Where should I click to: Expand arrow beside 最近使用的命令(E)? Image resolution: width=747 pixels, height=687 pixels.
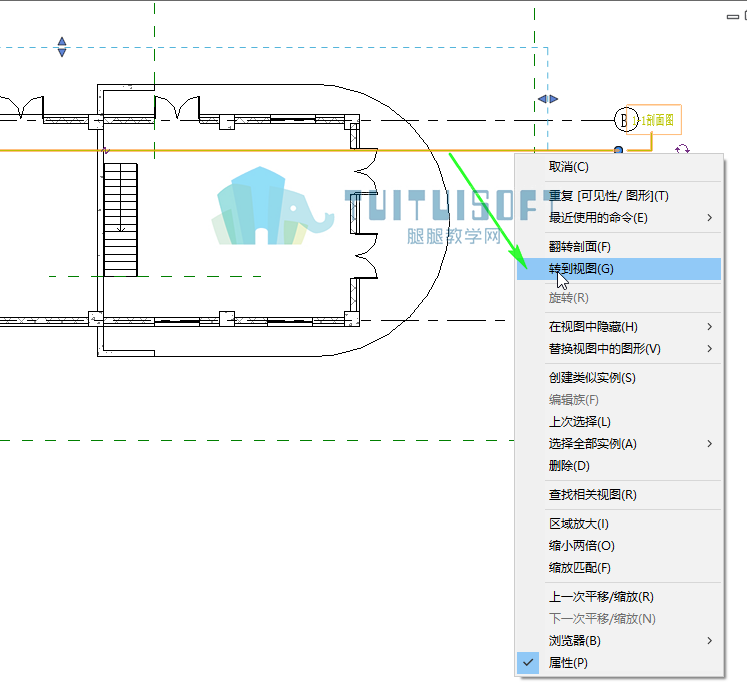click(709, 218)
